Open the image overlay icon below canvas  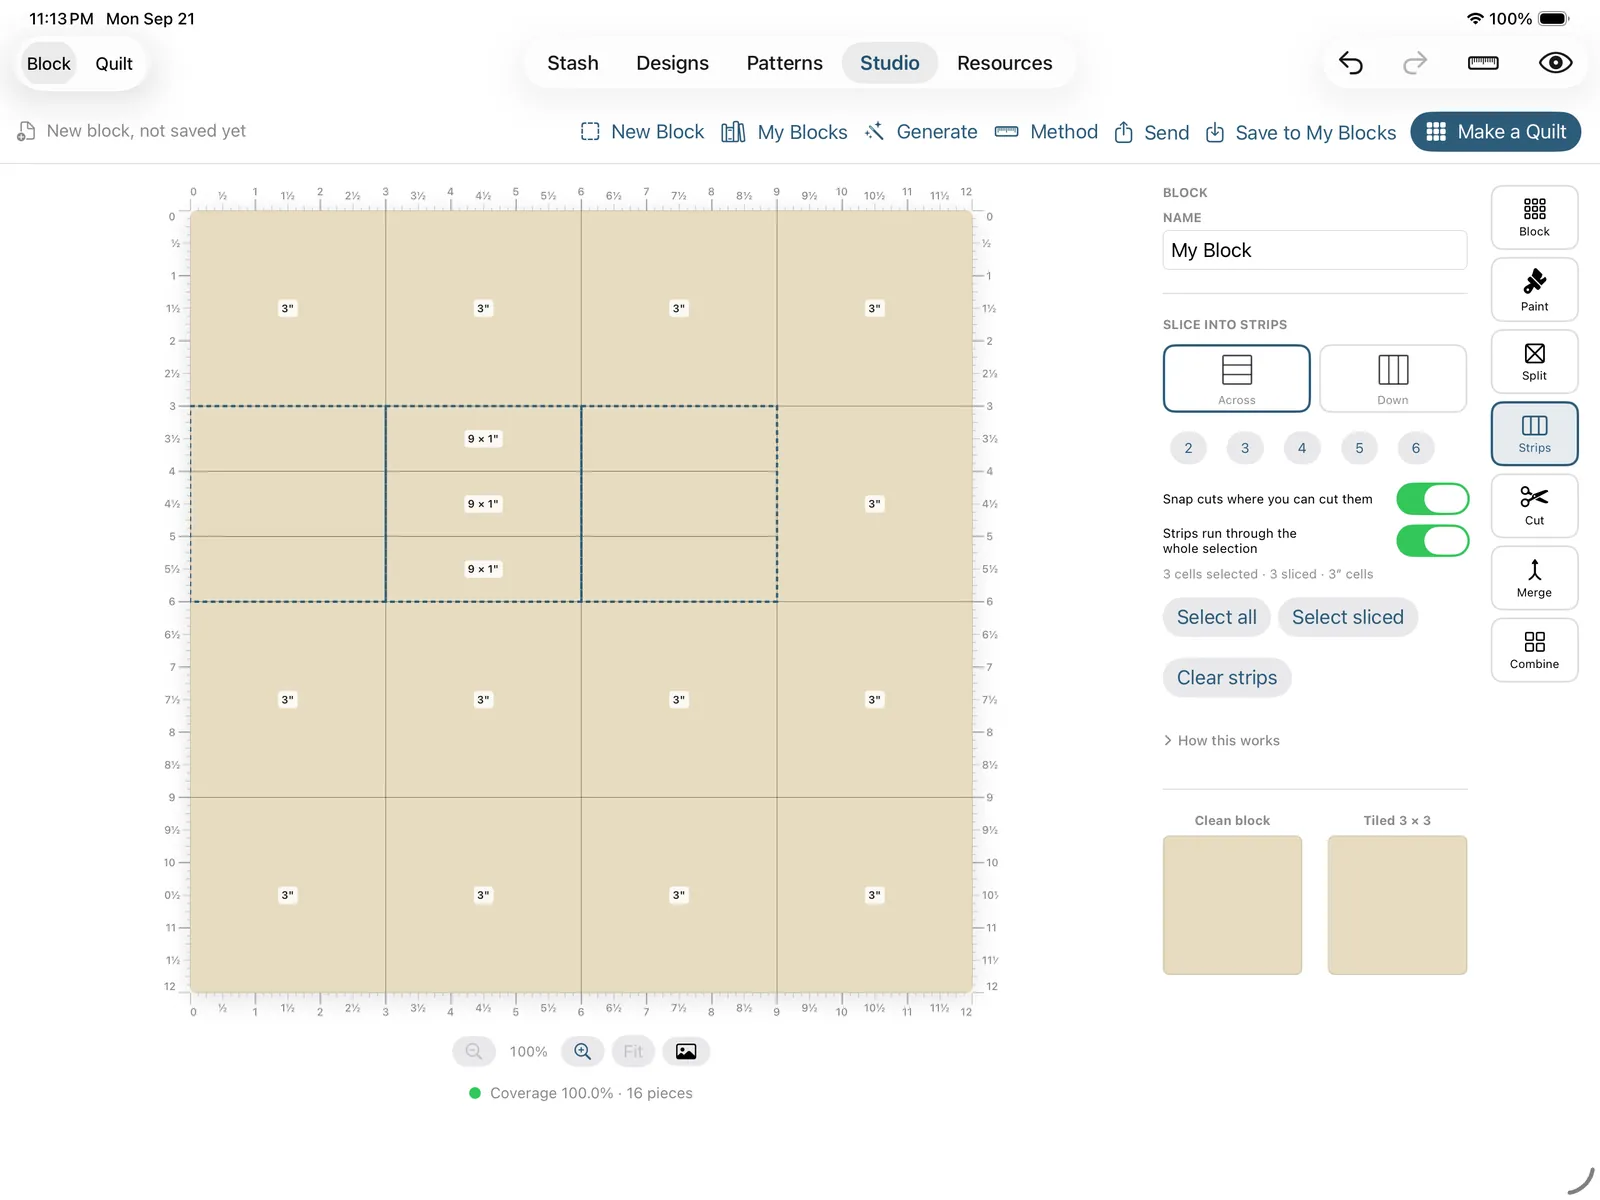pos(686,1051)
